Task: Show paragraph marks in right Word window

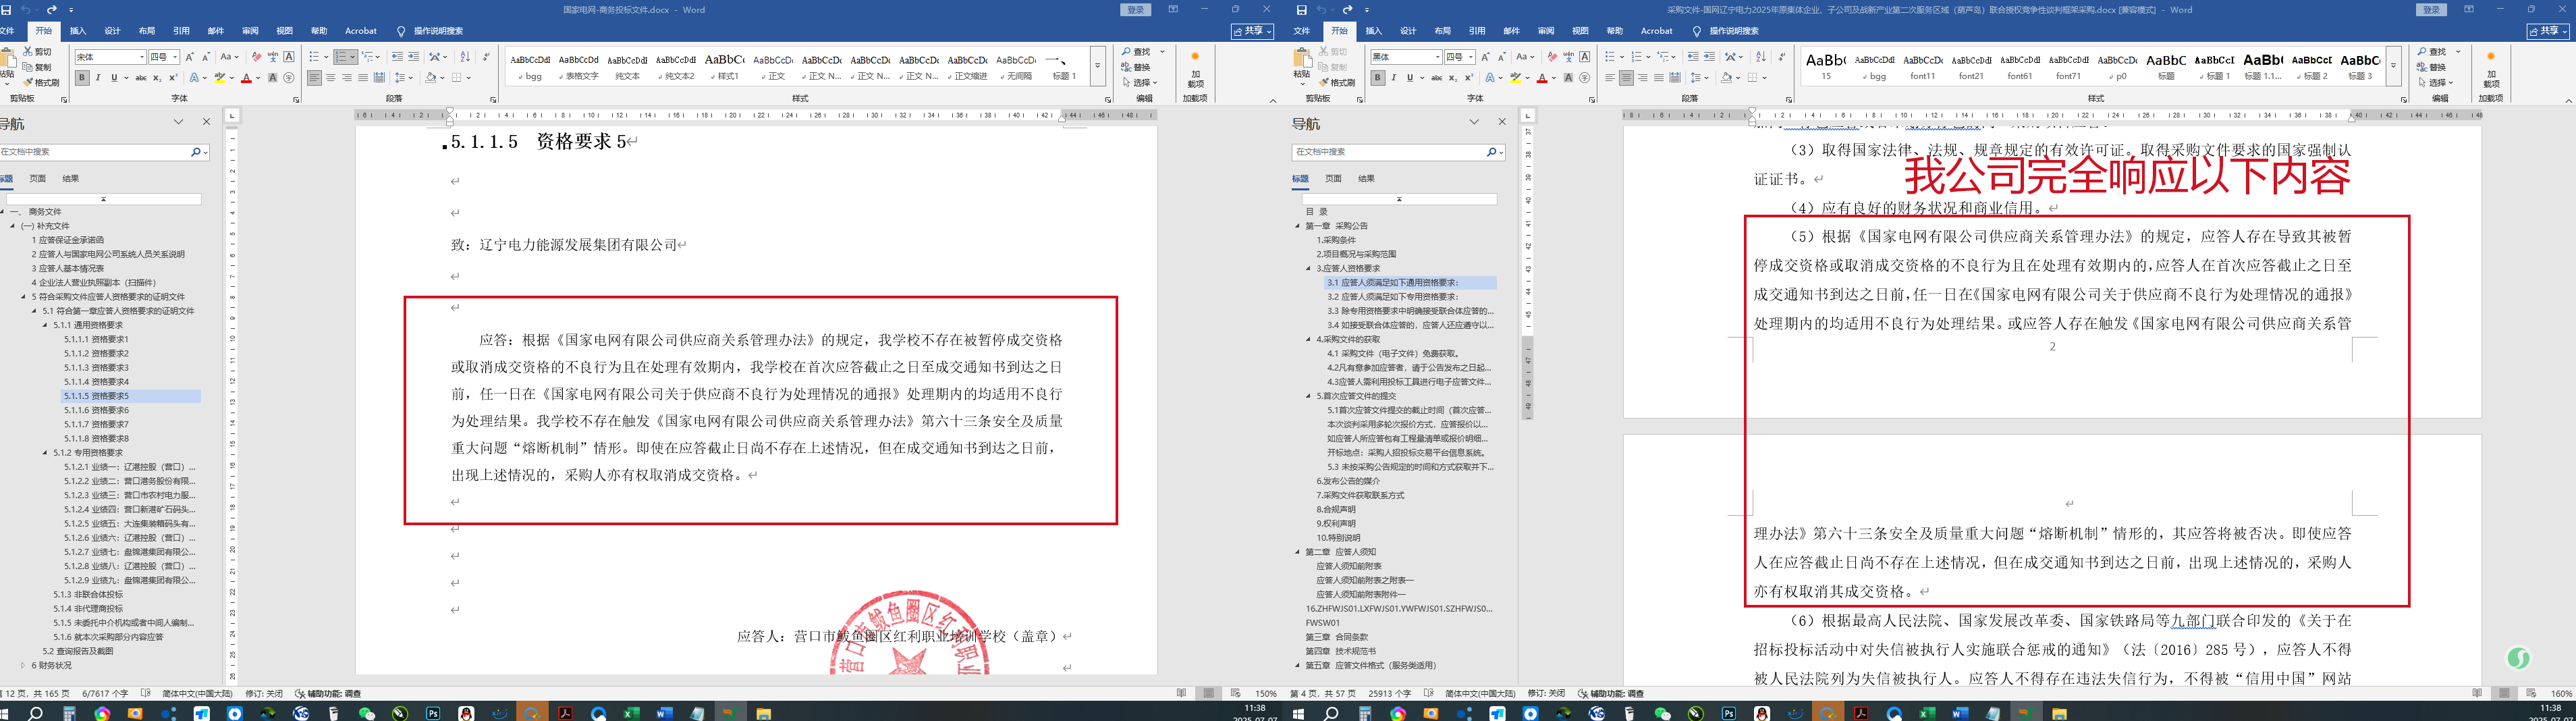Action: point(1782,57)
